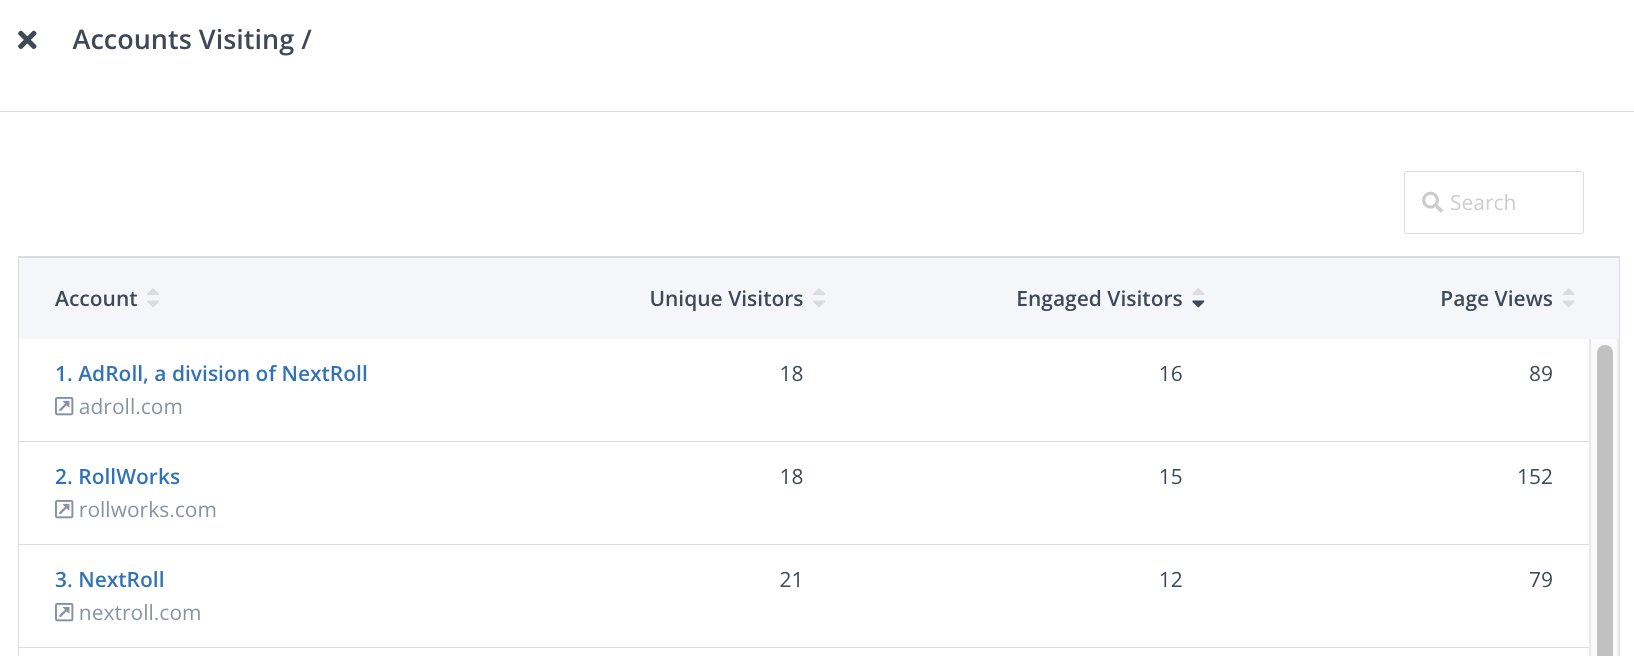1634x656 pixels.
Task: Toggle sort arrows beside Unique Visitors
Action: 819,298
